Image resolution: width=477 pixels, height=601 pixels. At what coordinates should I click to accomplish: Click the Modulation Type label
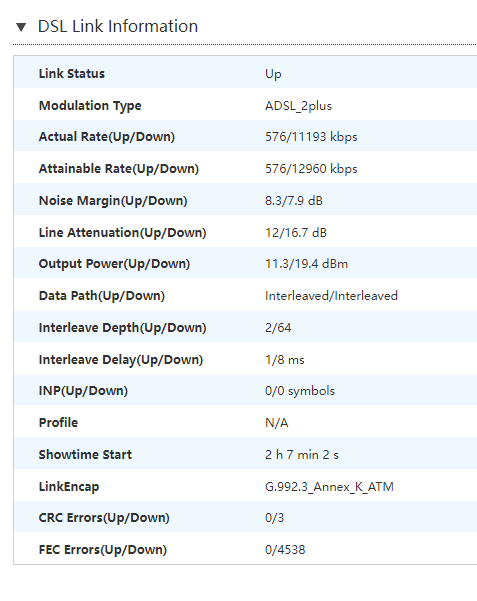[x=90, y=105]
